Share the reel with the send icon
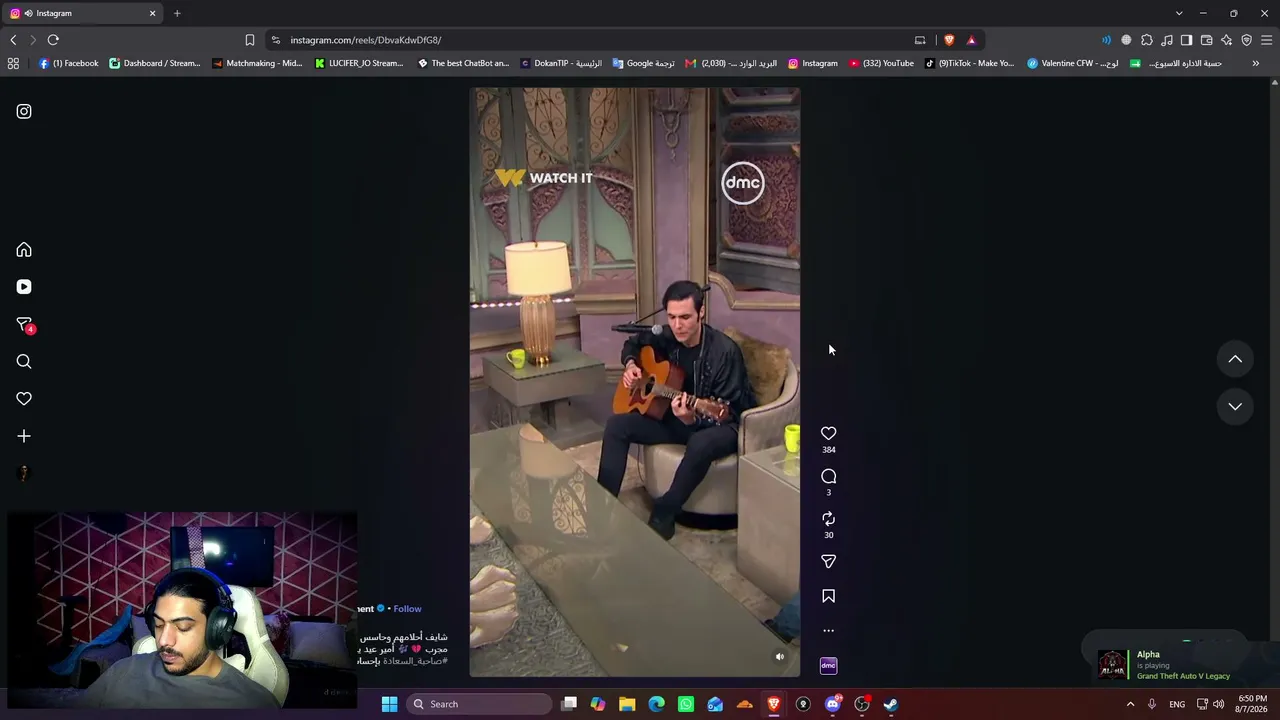 point(828,562)
